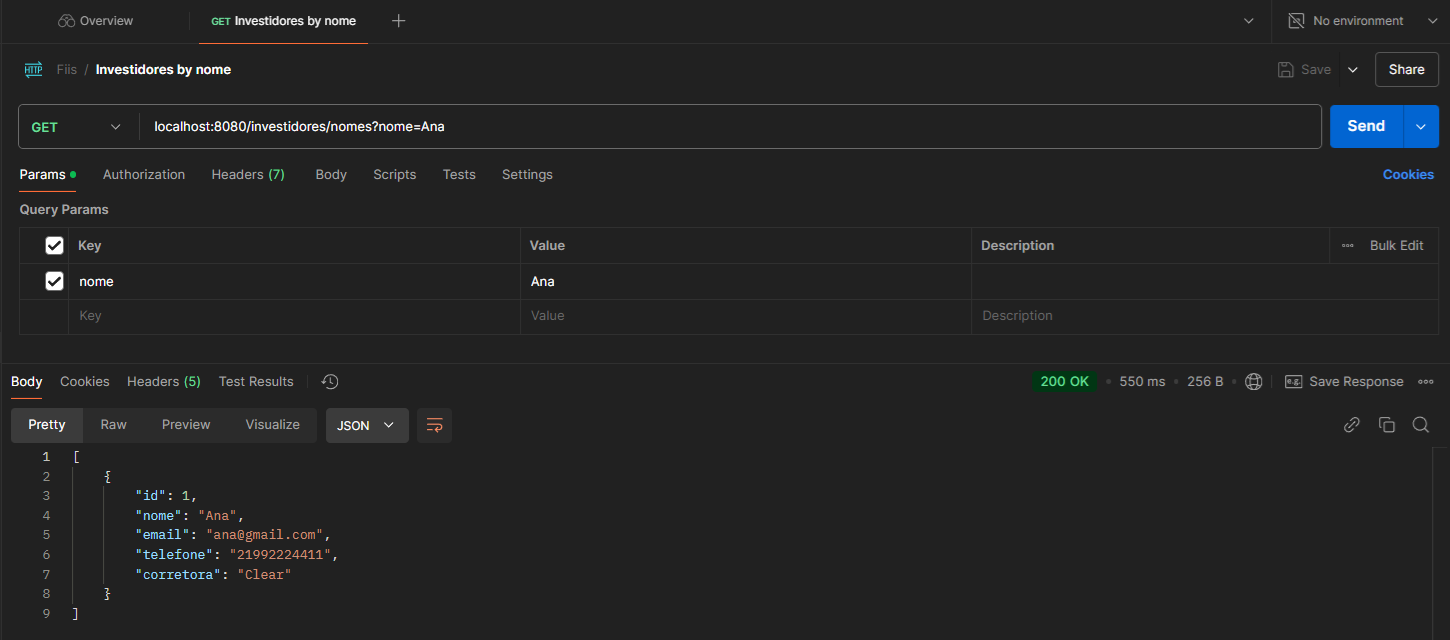The image size is (1450, 640).
Task: Open the Fiis collection breadcrumb
Action: click(66, 70)
